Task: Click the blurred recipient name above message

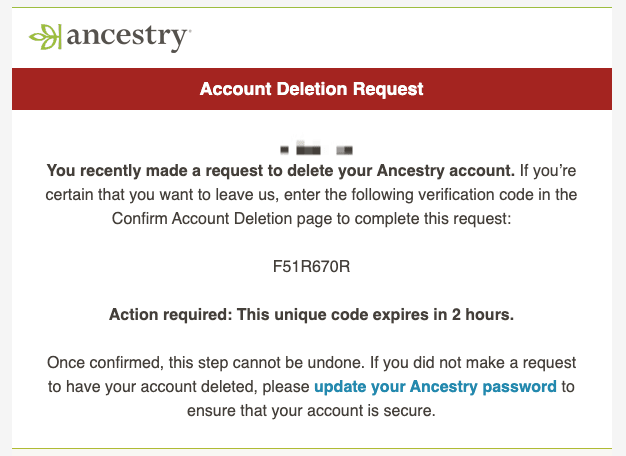Action: (x=316, y=149)
